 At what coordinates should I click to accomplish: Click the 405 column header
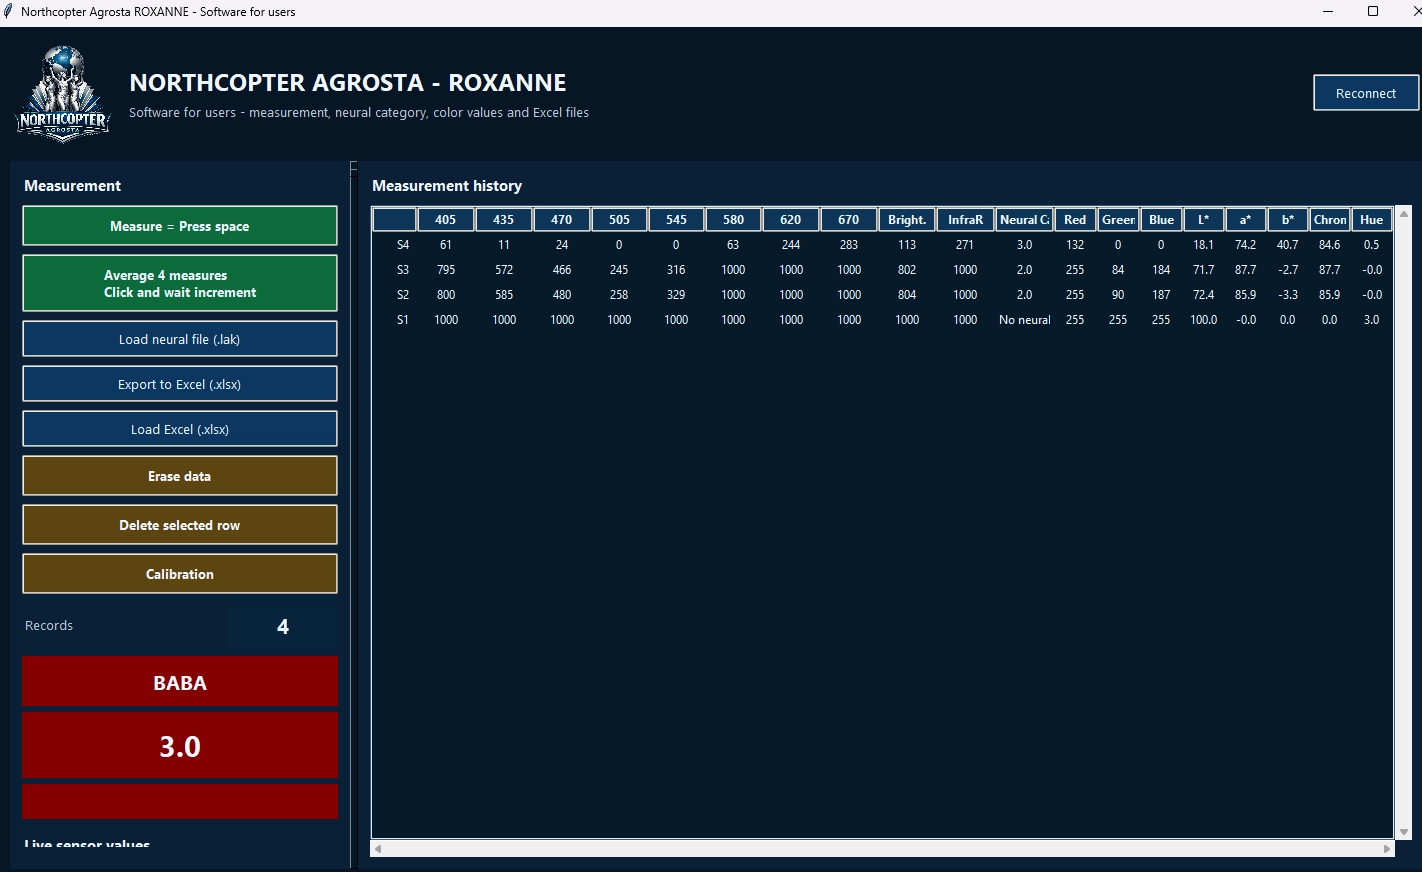point(446,220)
